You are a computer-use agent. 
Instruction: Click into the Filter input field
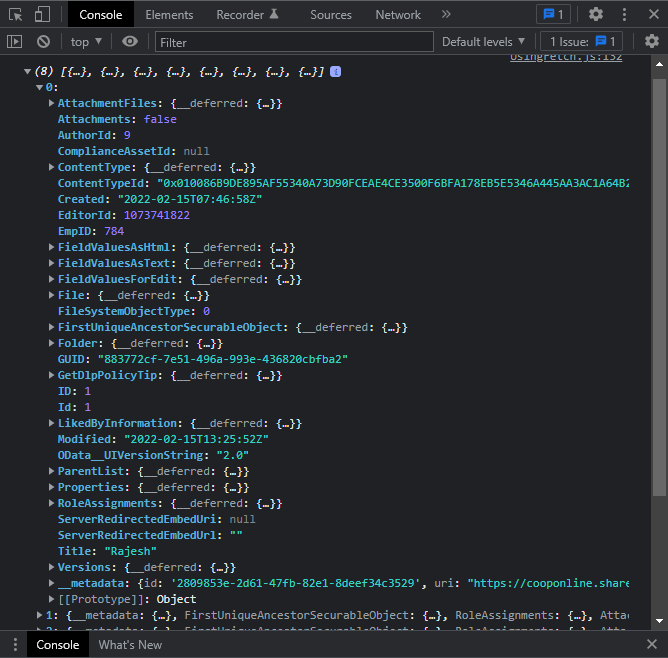pos(294,42)
